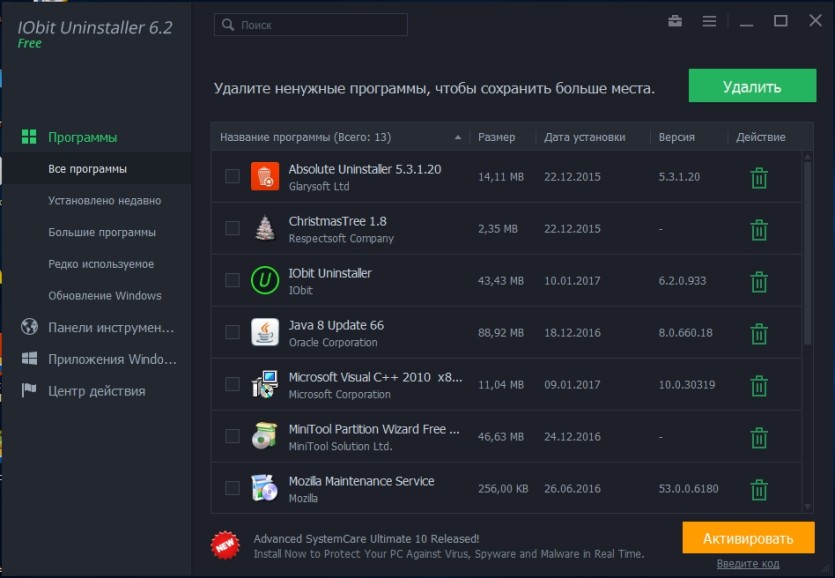Click size 88,92 MB cell
835x578 pixels.
501,333
